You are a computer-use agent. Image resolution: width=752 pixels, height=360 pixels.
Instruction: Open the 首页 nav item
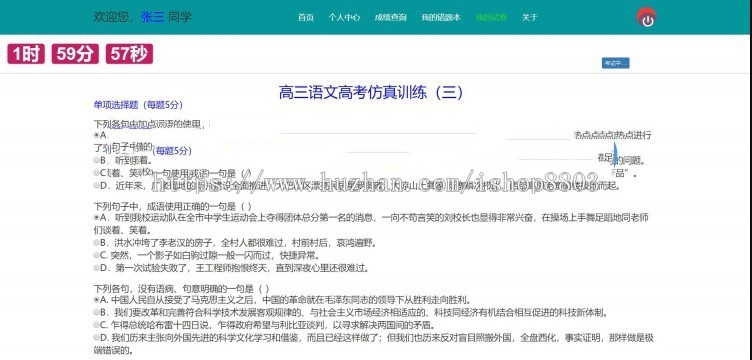(x=306, y=18)
